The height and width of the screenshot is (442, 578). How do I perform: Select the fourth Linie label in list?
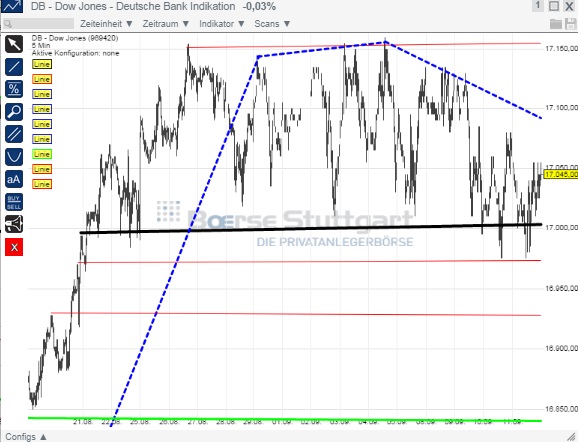(42, 109)
